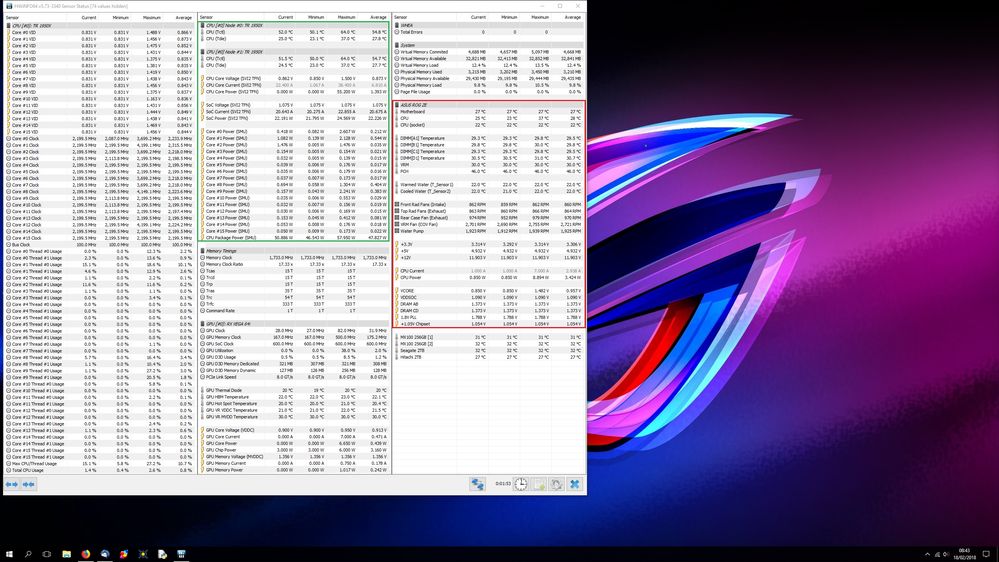Click the Current column header in left pane
This screenshot has width=999, height=562.
pyautogui.click(x=89, y=18)
